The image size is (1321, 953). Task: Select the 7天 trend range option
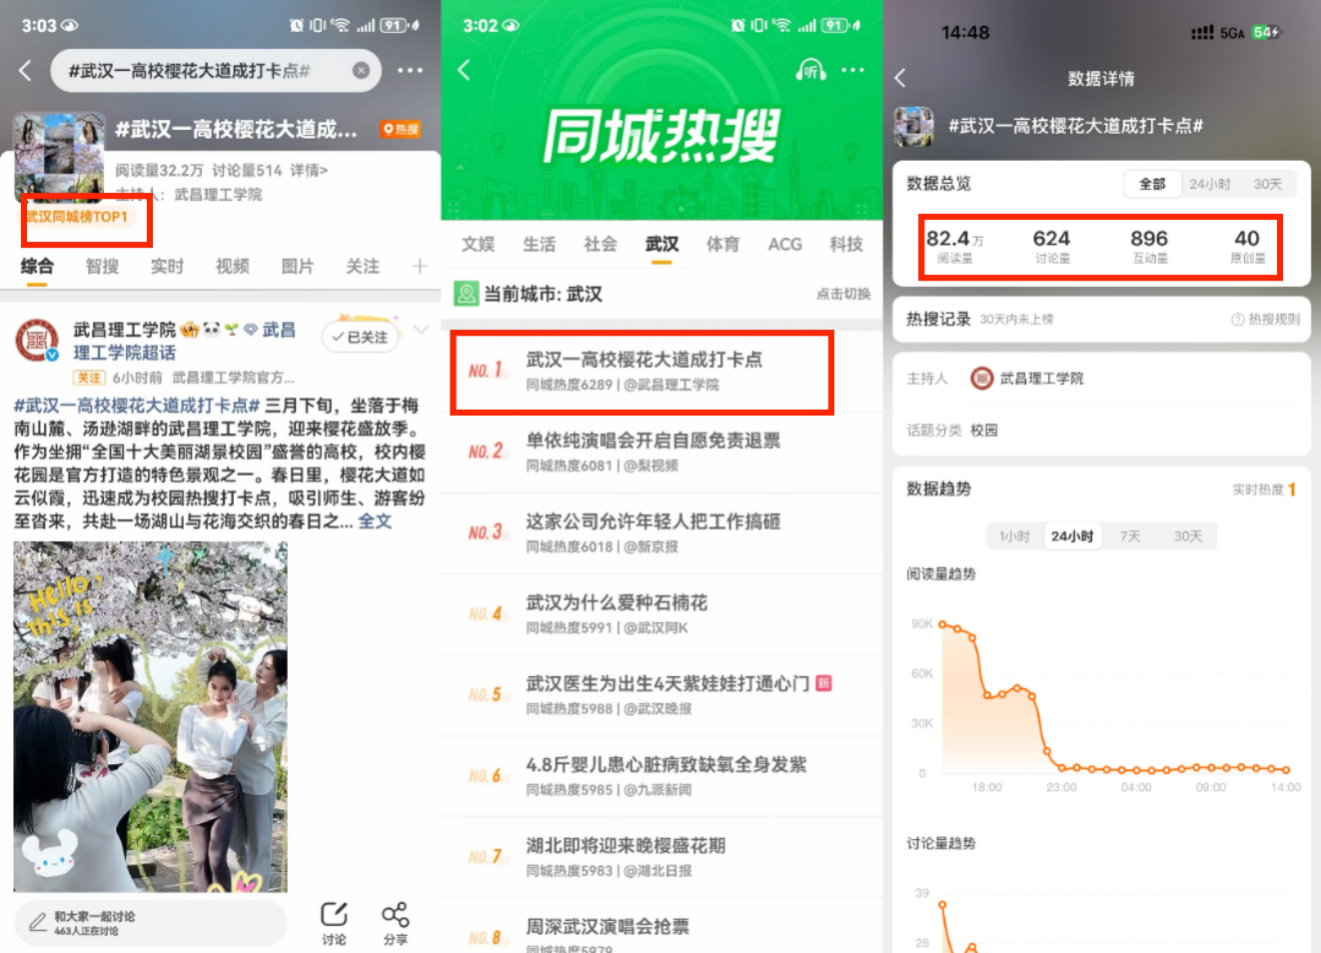click(x=1130, y=536)
